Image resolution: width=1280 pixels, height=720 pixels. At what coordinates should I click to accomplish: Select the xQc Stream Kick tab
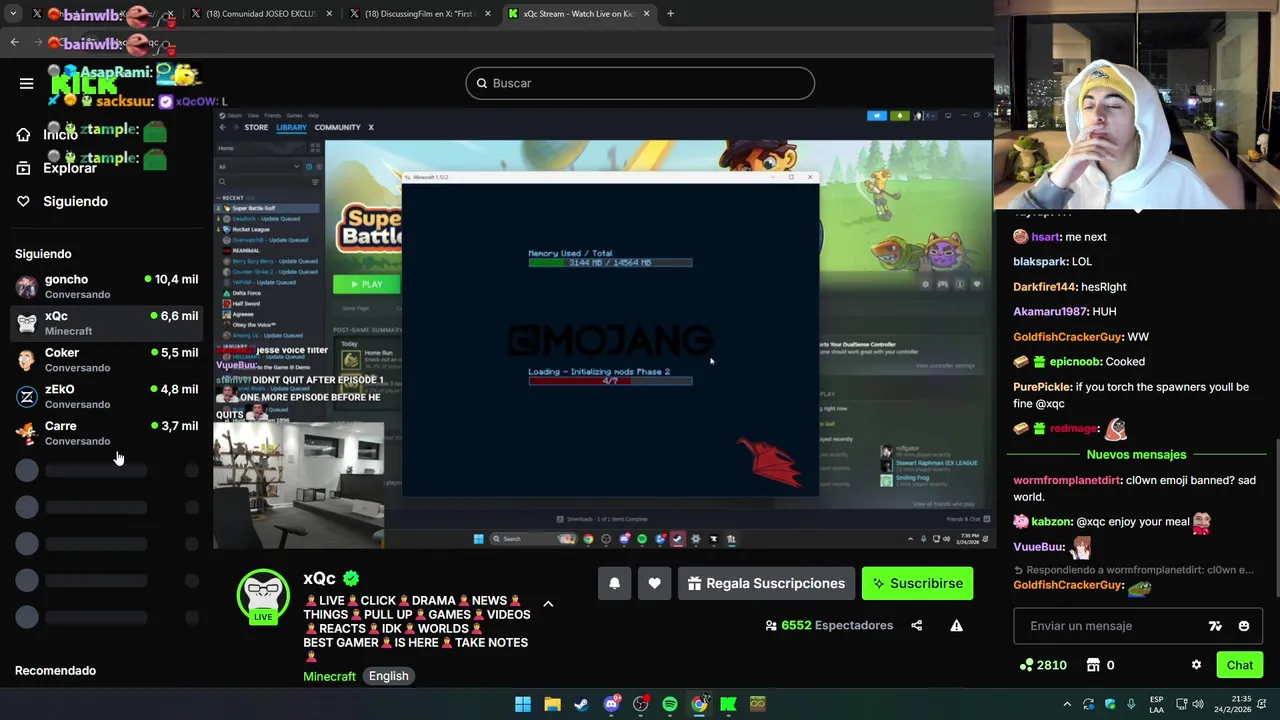coord(579,14)
